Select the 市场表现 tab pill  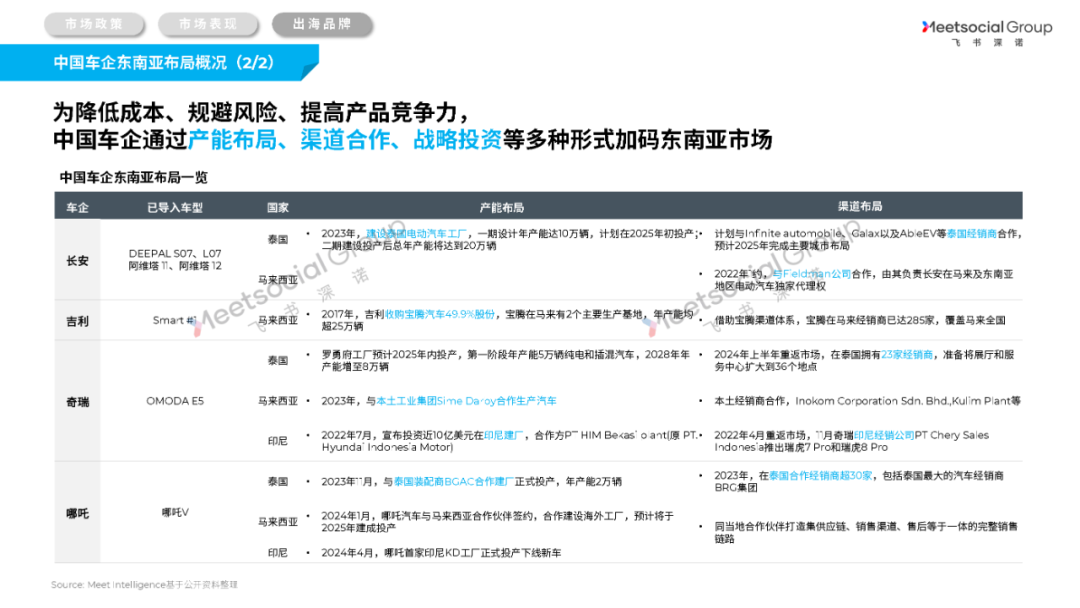pyautogui.click(x=208, y=24)
